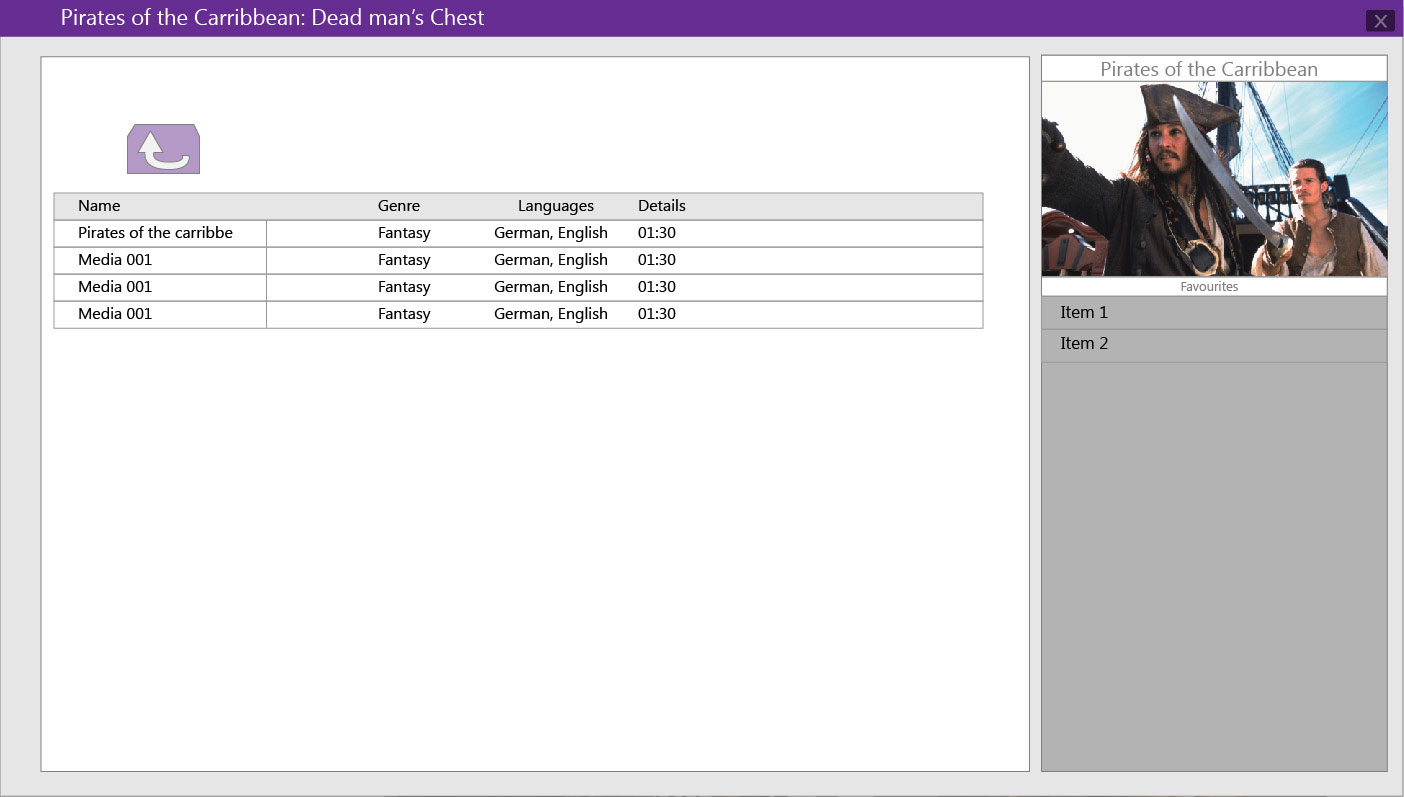Click the Genre column header
Viewport: 1404px width, 797px height.
coord(399,206)
